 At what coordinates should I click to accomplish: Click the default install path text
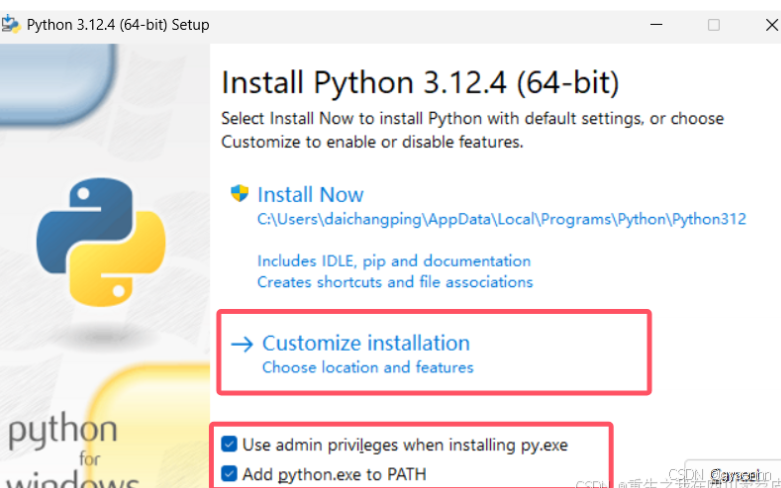point(502,219)
